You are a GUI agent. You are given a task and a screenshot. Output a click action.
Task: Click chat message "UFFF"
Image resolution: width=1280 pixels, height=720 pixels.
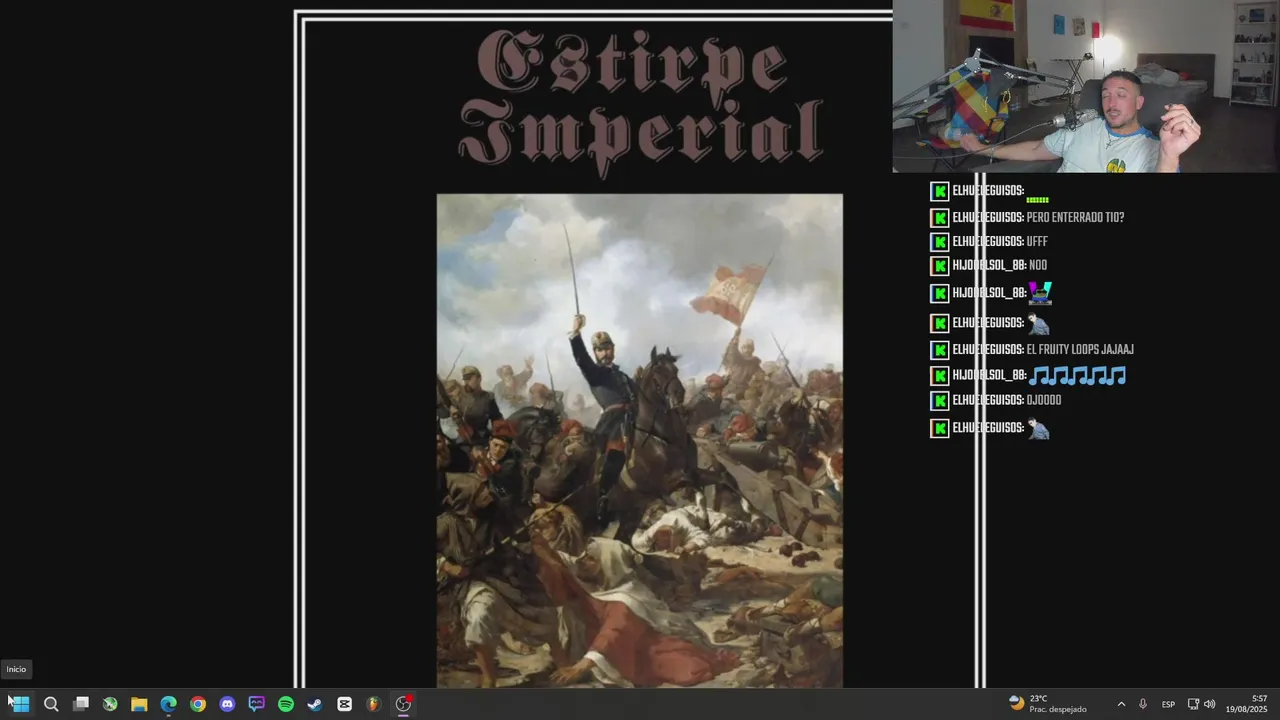pyautogui.click(x=1037, y=241)
